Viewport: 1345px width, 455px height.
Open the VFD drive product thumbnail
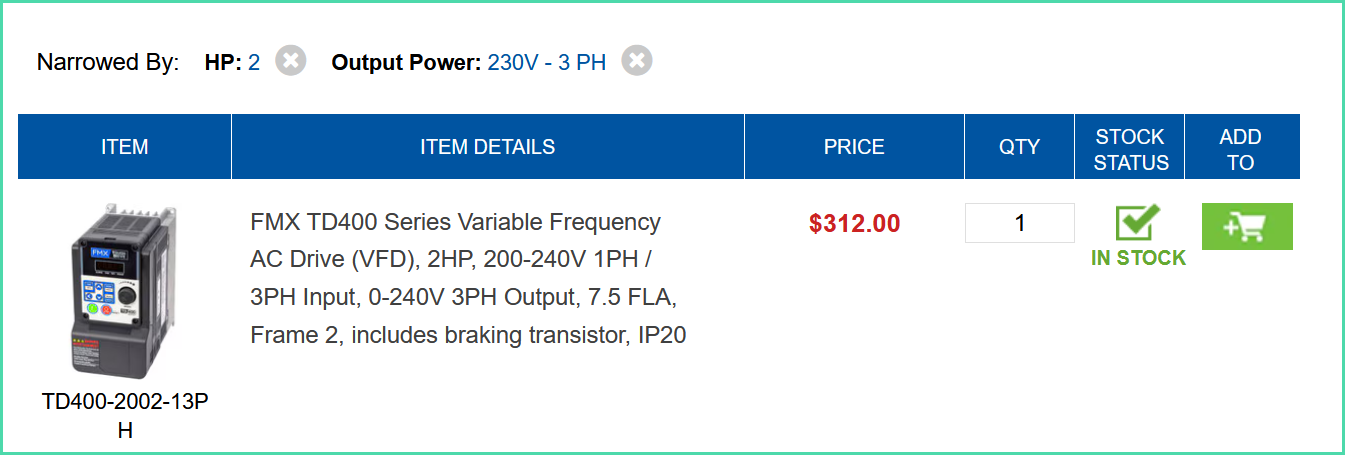[124, 291]
